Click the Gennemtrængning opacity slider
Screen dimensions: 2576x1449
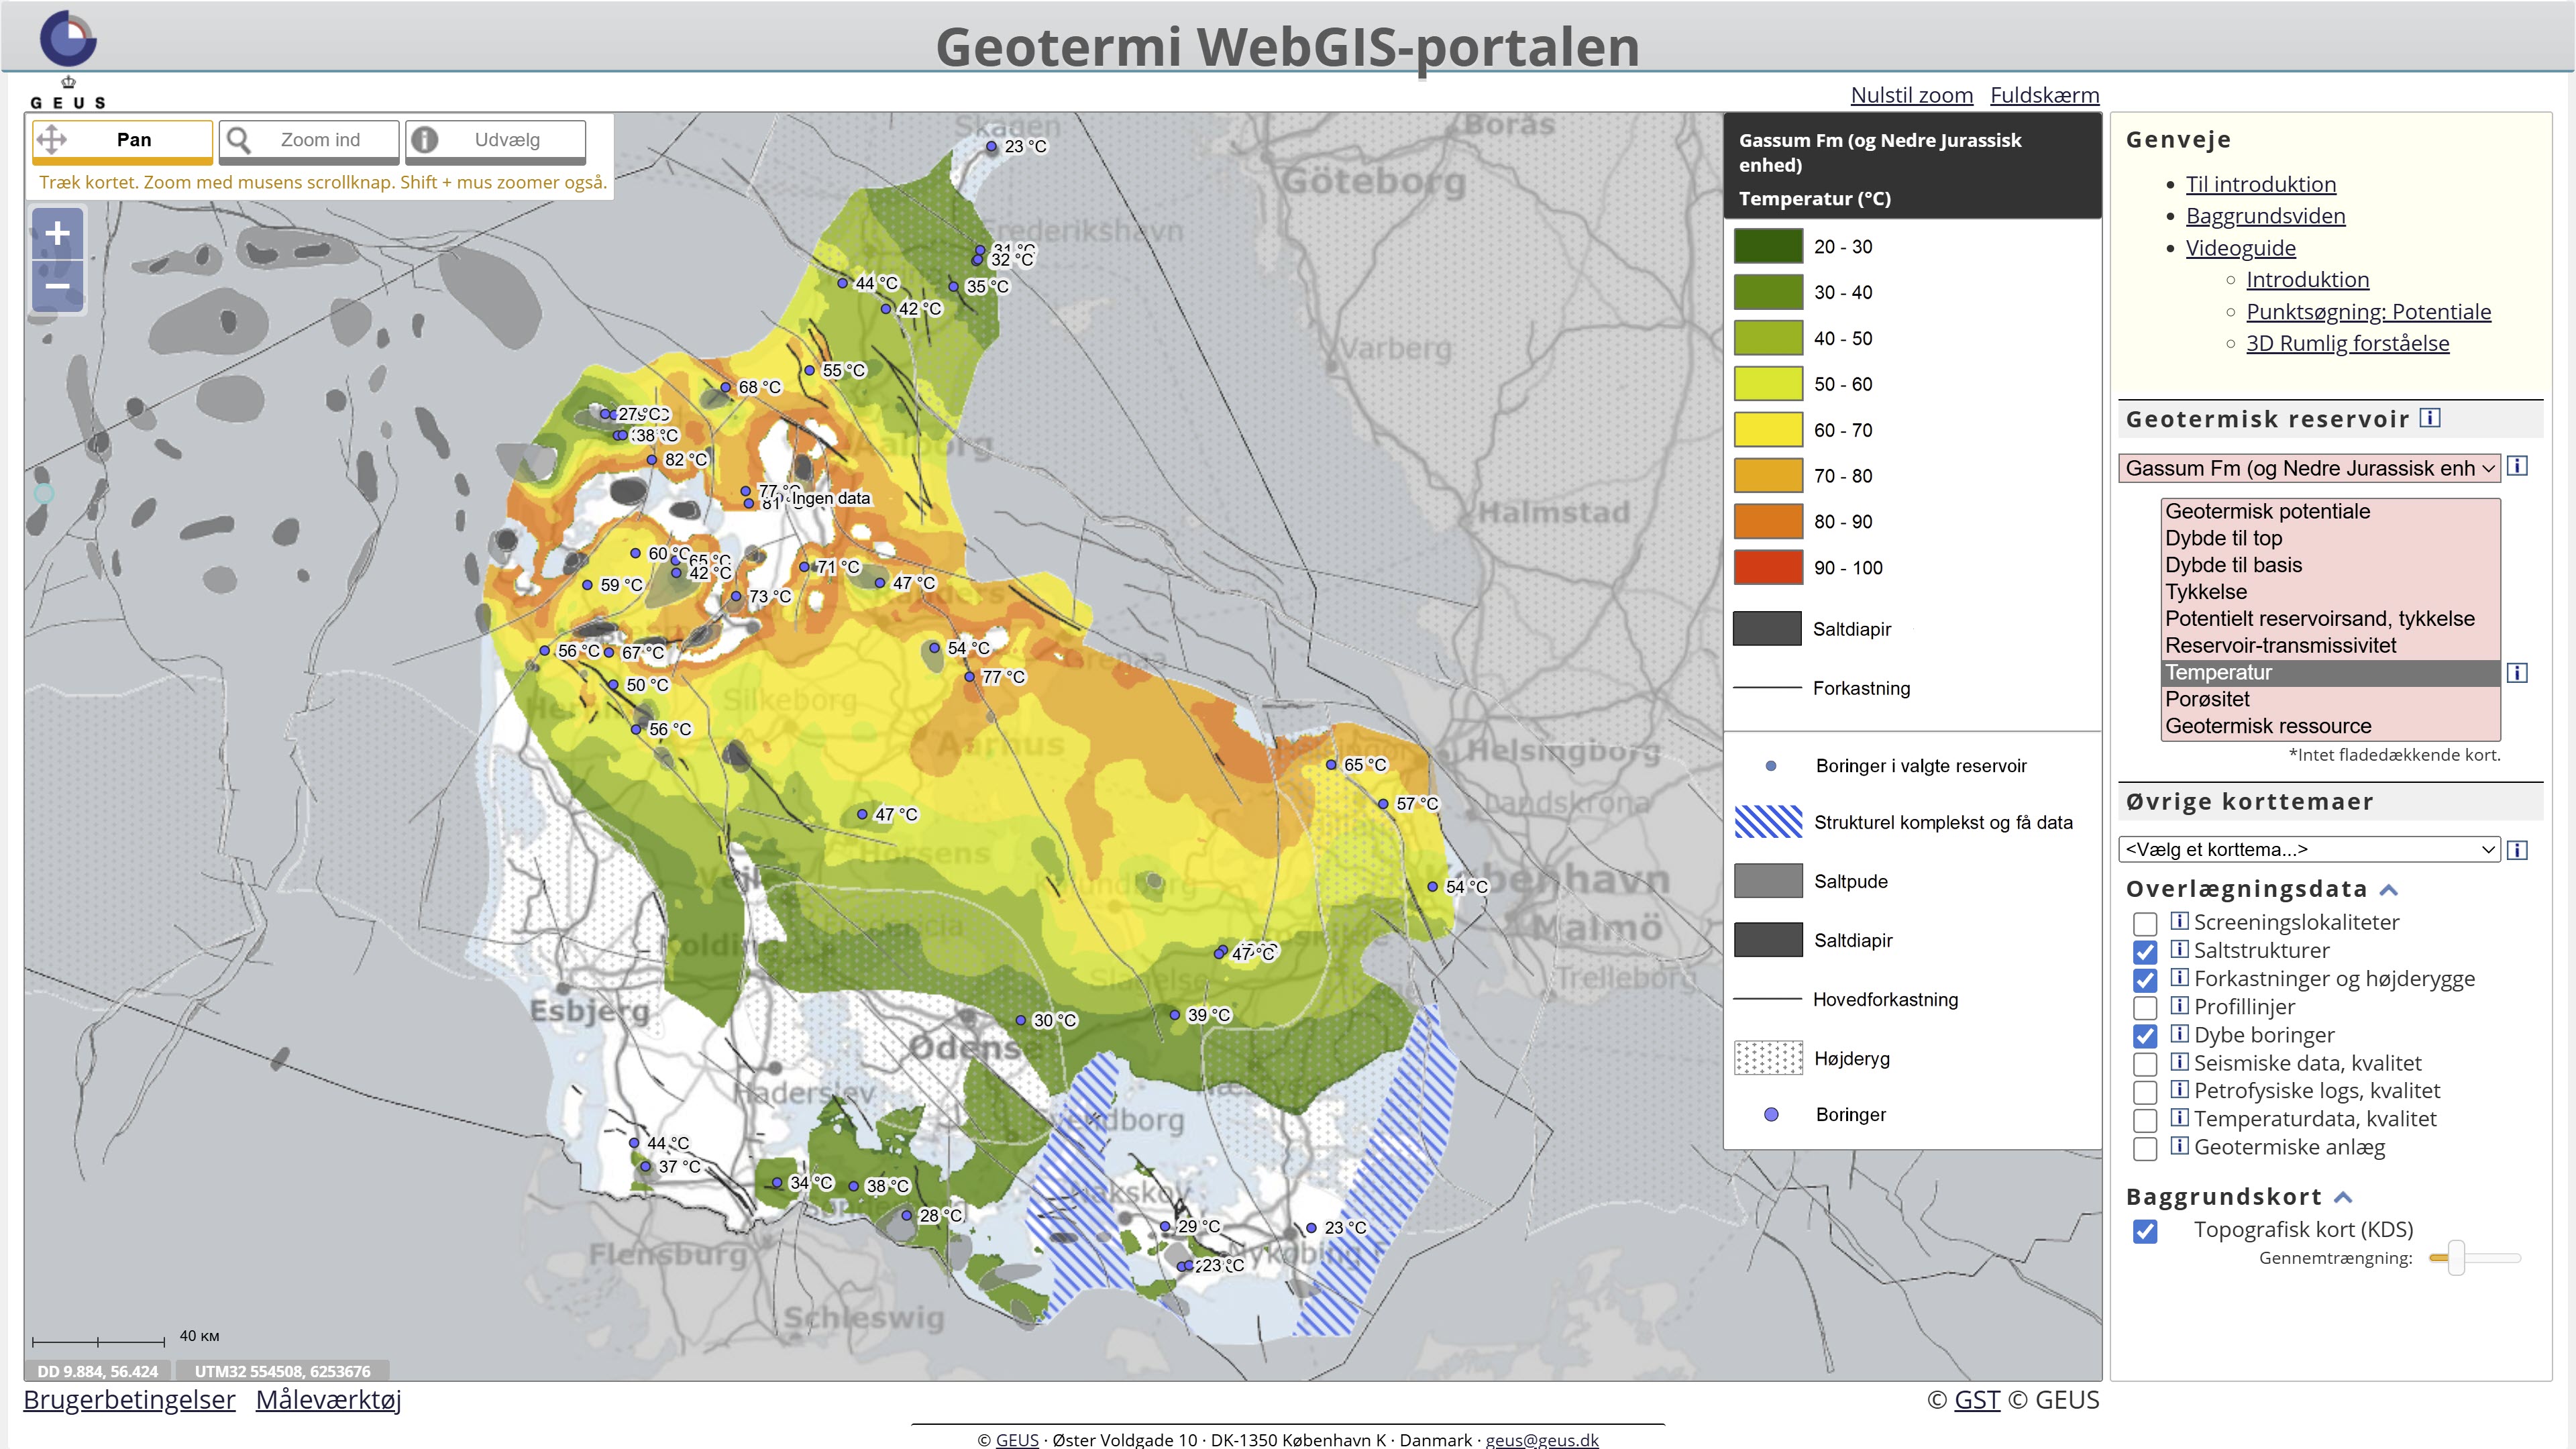[2474, 1258]
